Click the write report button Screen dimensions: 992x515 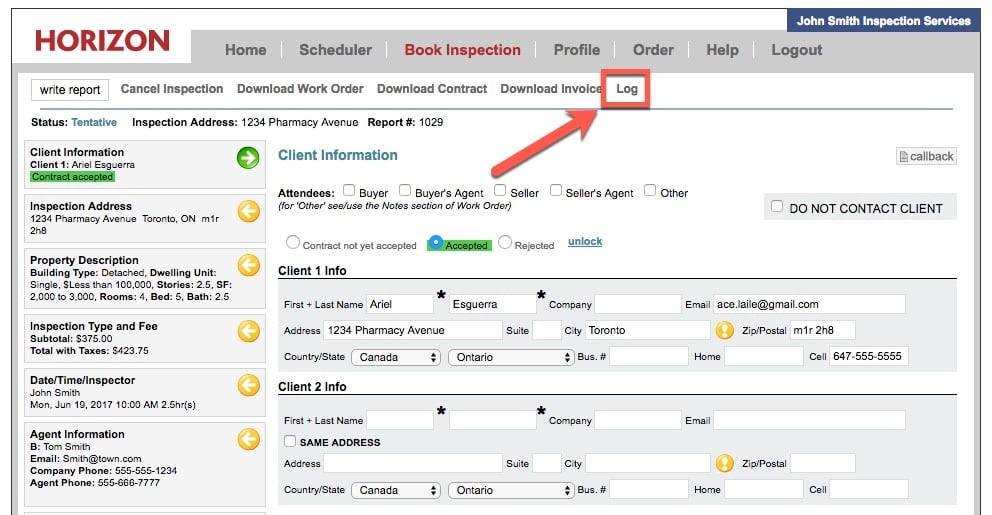tap(70, 90)
